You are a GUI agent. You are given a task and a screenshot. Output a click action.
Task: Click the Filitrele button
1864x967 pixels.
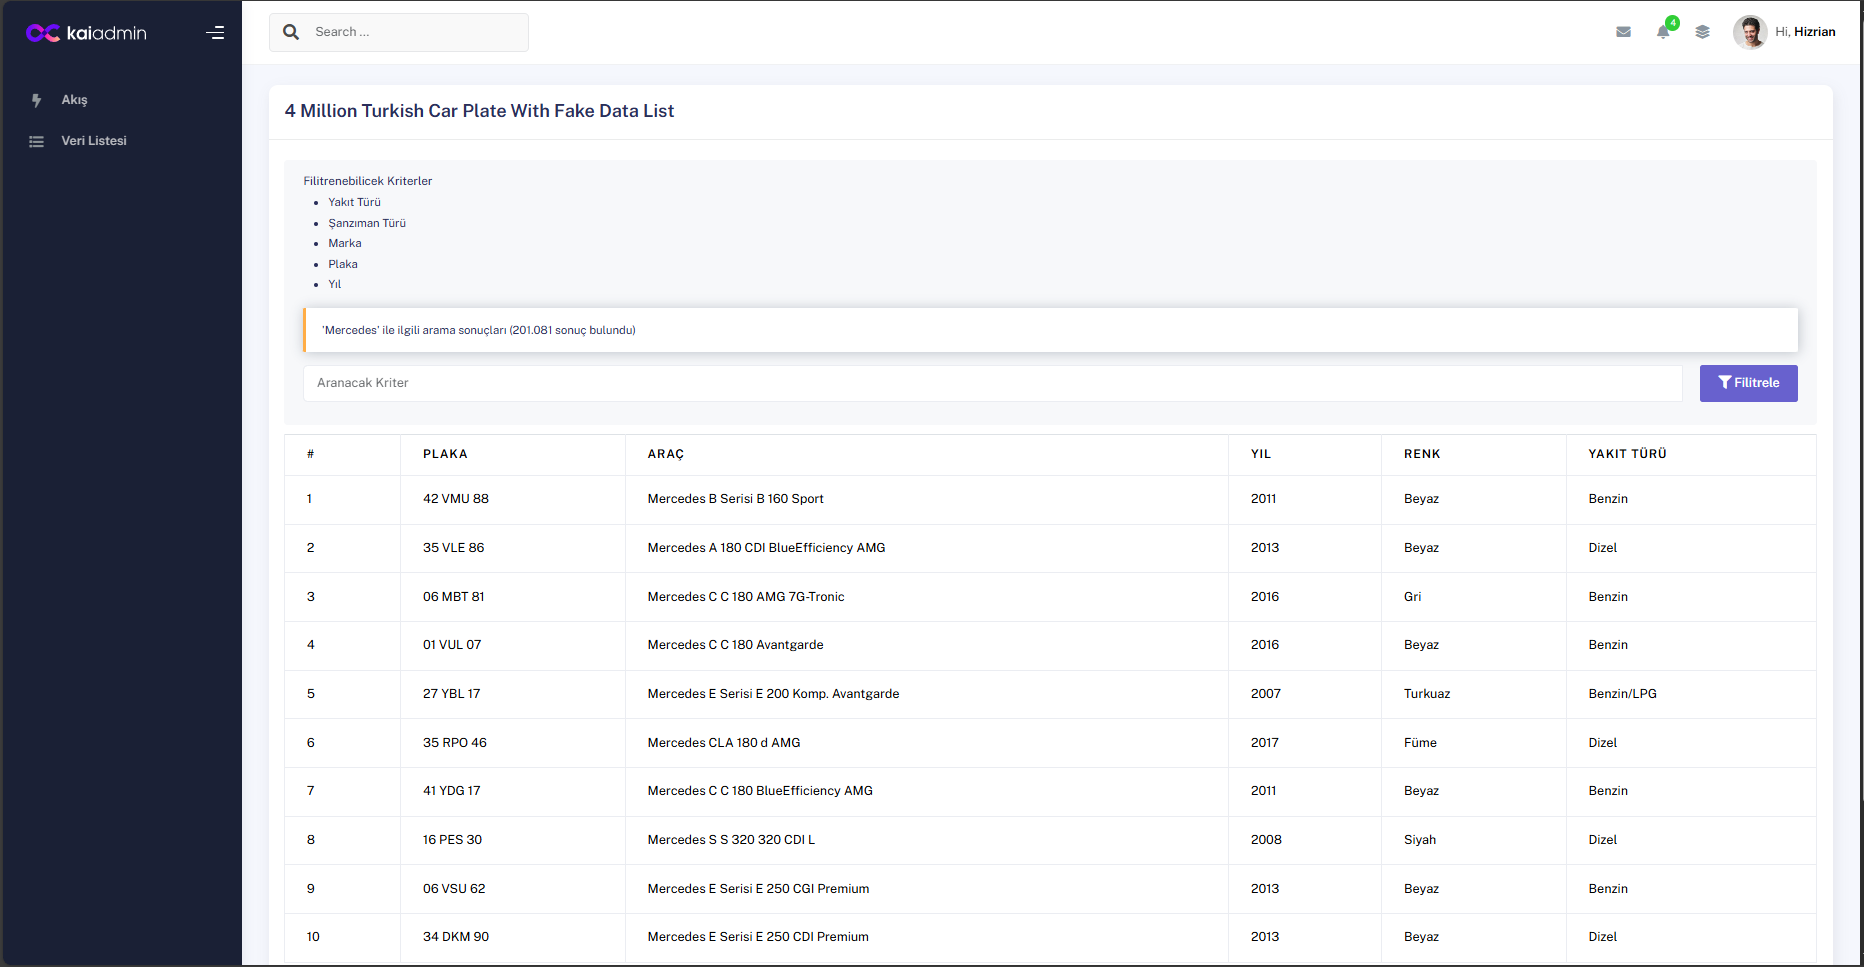pyautogui.click(x=1748, y=383)
